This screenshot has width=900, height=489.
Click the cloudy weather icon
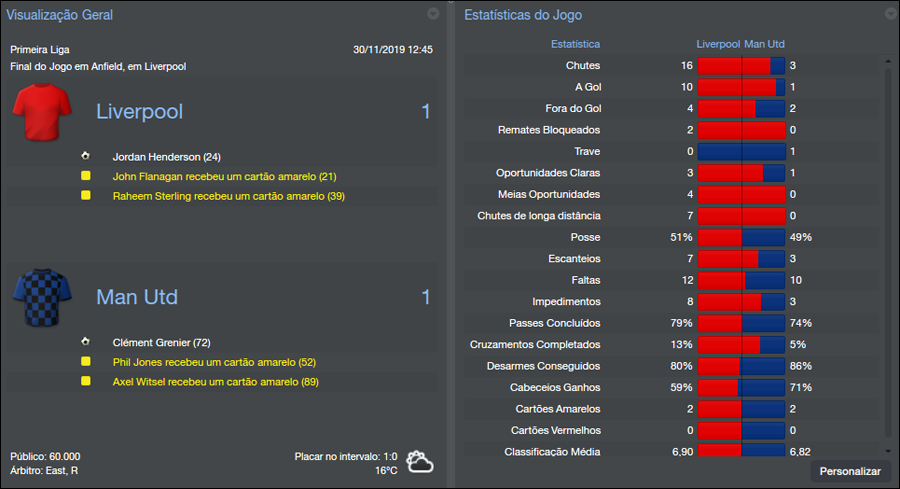click(x=419, y=461)
